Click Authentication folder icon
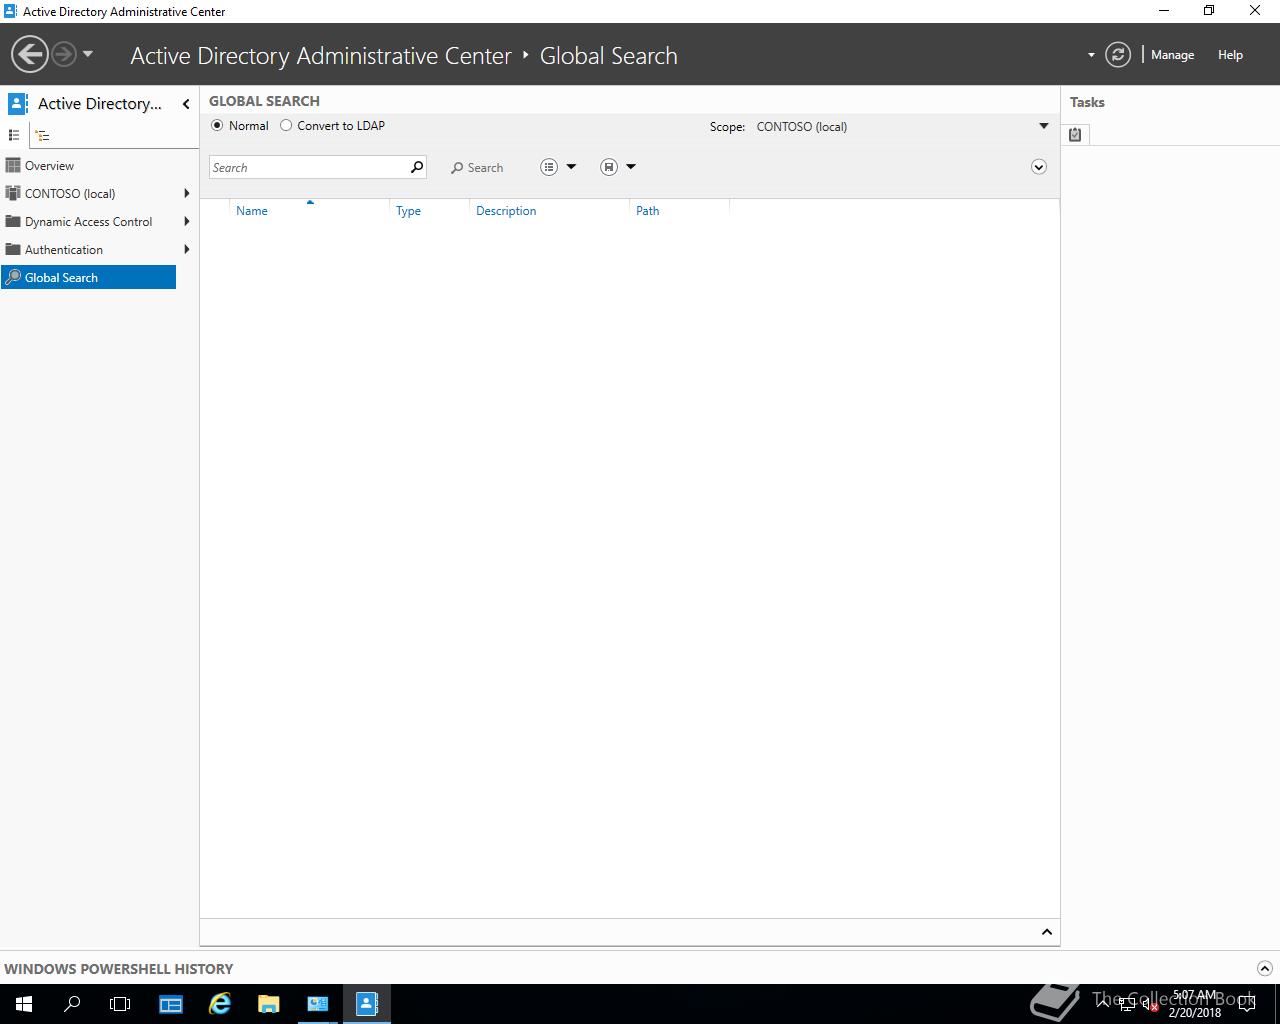 (x=13, y=249)
